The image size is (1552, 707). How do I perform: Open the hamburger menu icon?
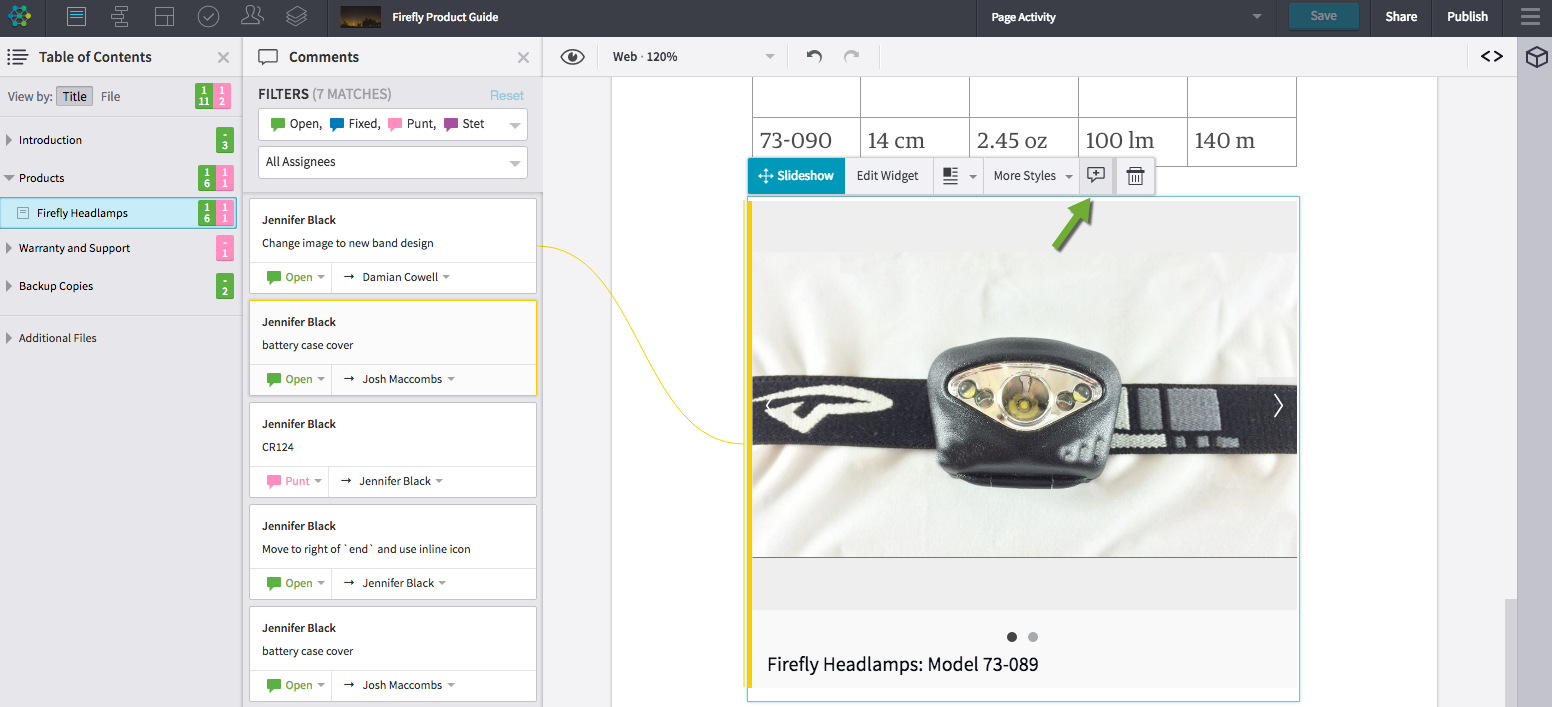click(1530, 17)
